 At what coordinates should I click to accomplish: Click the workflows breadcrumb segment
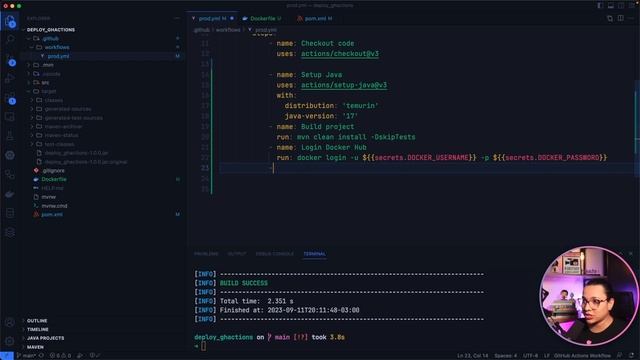tap(228, 30)
